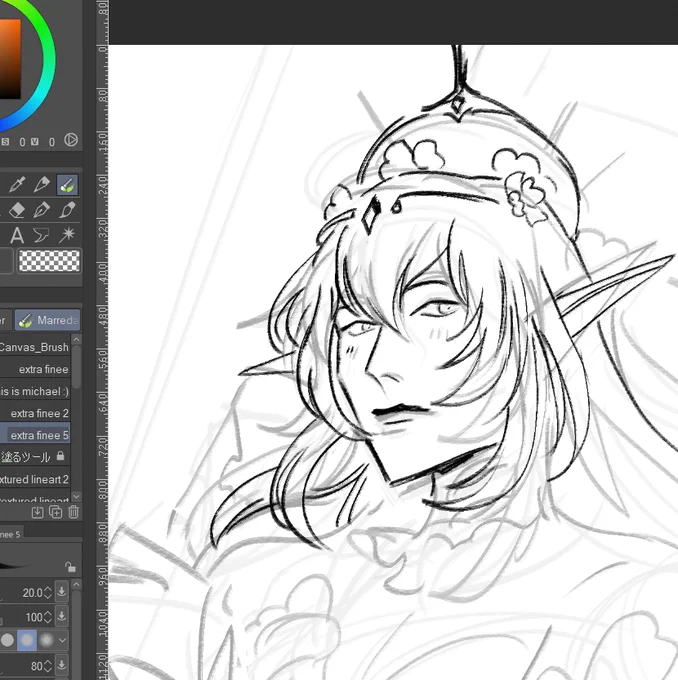Click the sub tool list scrollbar thumb
This screenshot has width=678, height=680.
pyautogui.click(x=76, y=367)
